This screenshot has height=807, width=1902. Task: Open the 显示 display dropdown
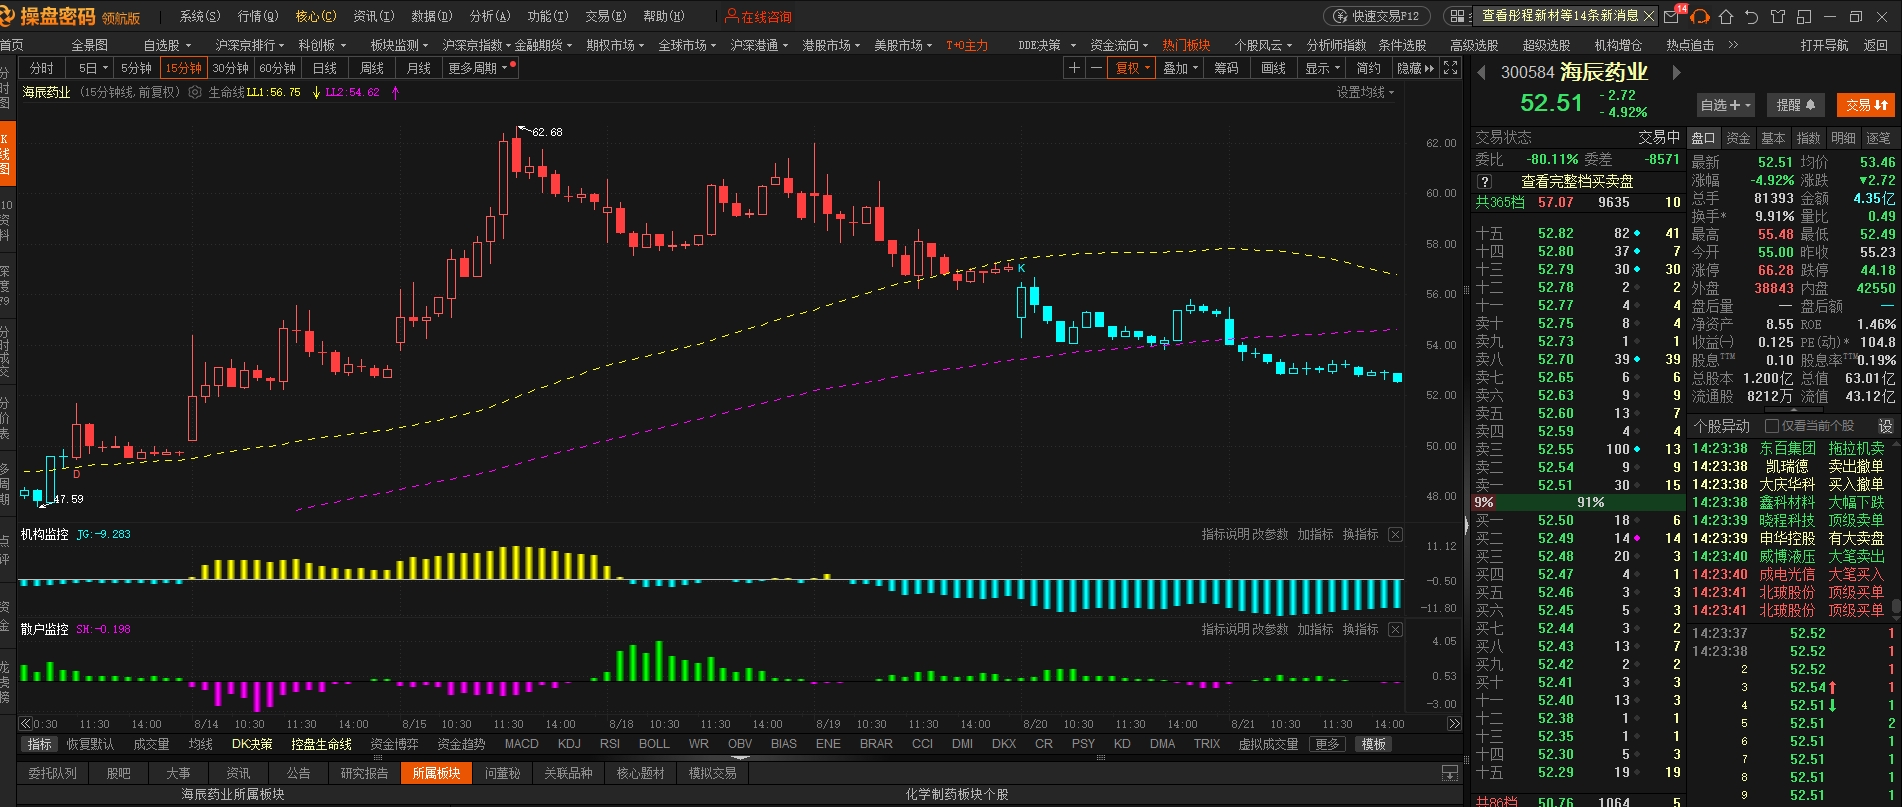[x=1322, y=68]
